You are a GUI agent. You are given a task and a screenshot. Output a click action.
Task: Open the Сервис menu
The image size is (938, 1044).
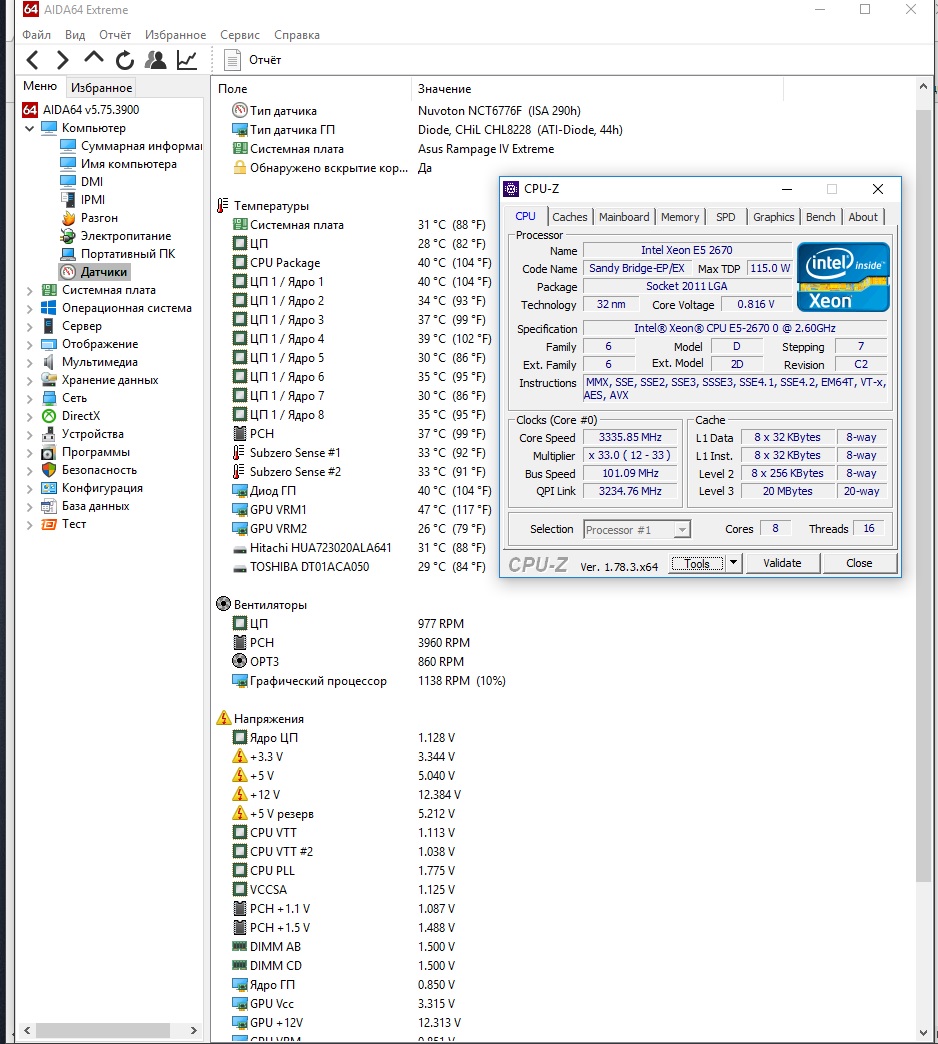(240, 35)
